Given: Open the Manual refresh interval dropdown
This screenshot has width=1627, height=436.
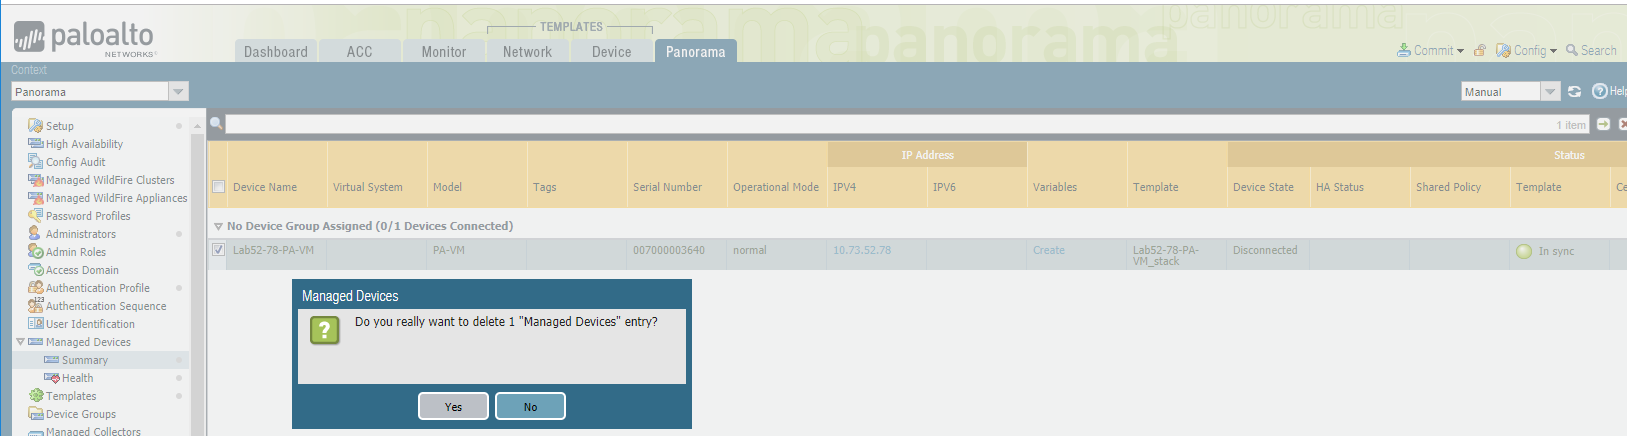Looking at the screenshot, I should [1550, 91].
